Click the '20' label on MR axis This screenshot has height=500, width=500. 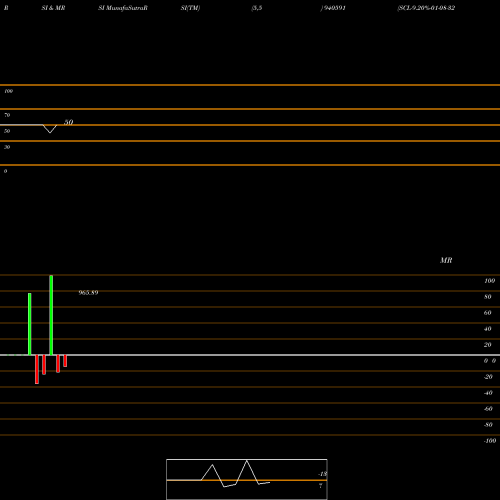tap(488, 345)
